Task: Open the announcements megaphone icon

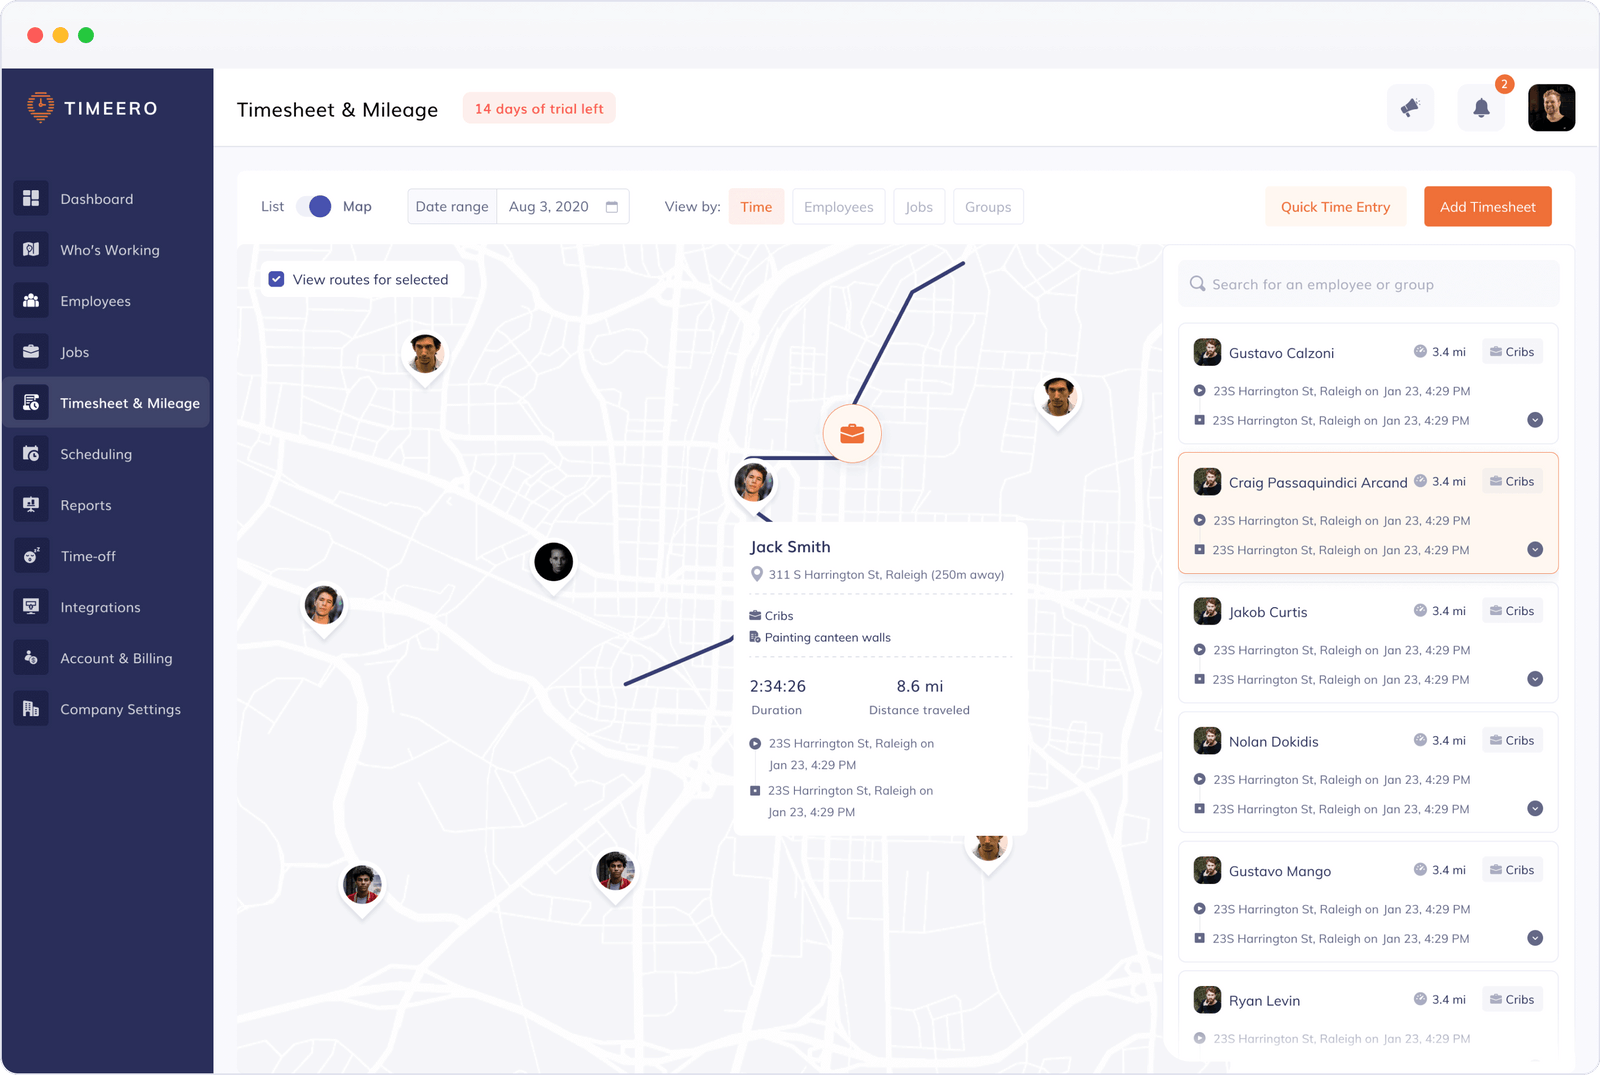Action: 1410,107
